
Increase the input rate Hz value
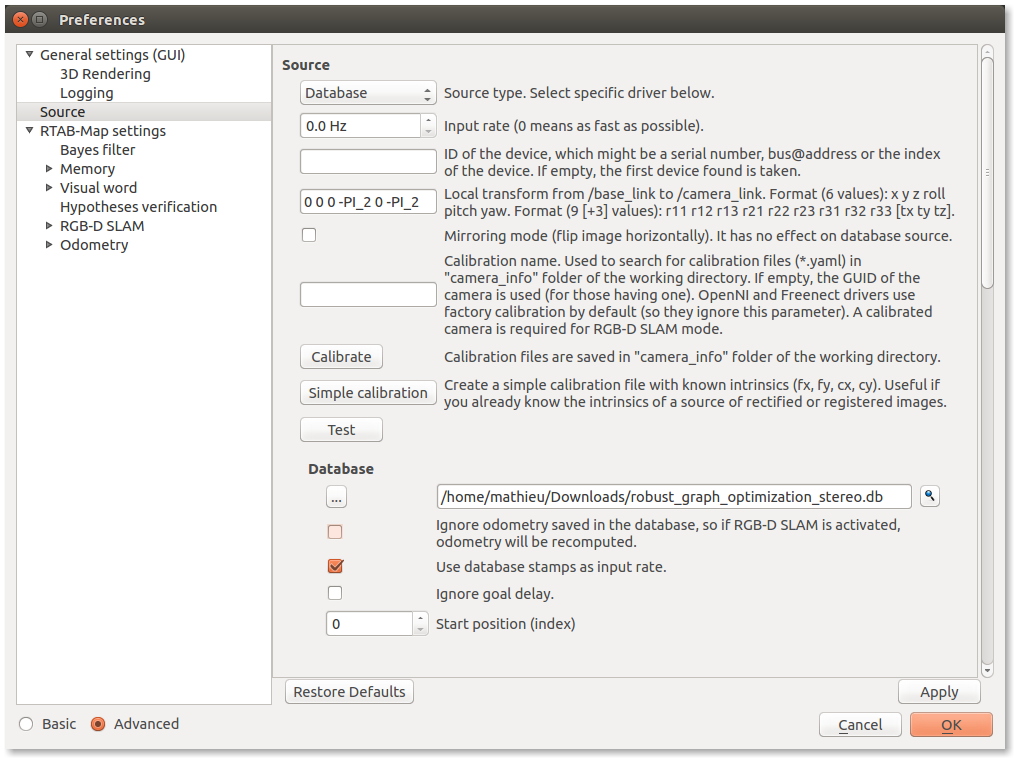click(428, 120)
